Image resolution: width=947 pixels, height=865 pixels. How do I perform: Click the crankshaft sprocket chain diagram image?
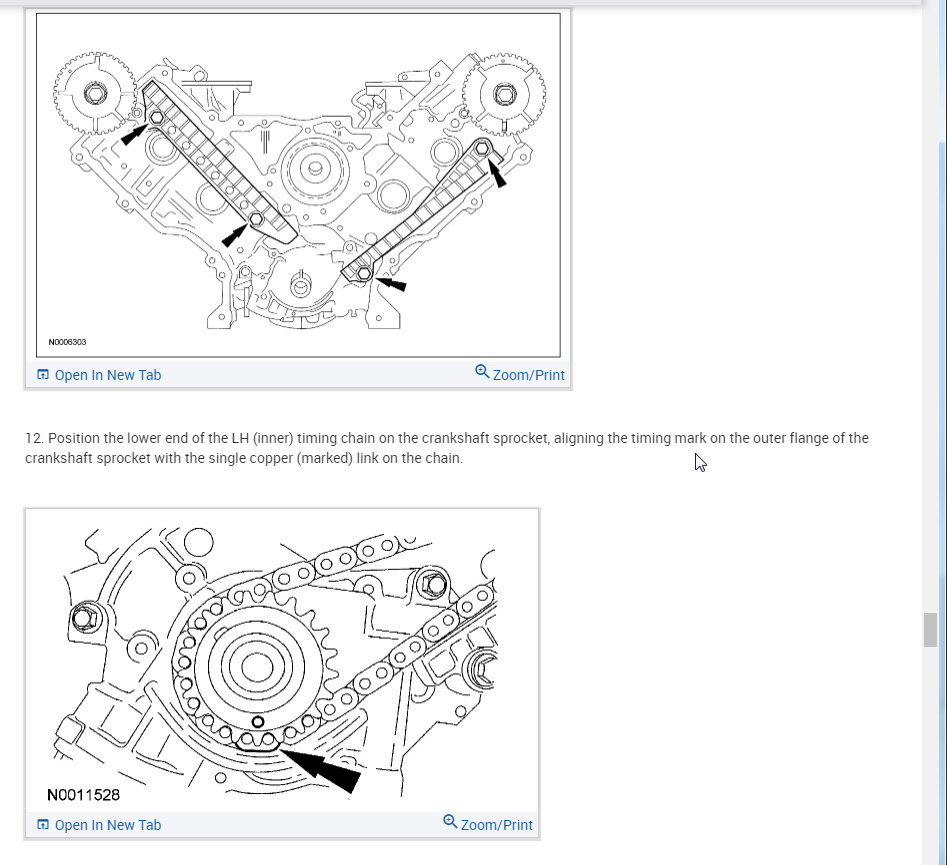tap(282, 661)
